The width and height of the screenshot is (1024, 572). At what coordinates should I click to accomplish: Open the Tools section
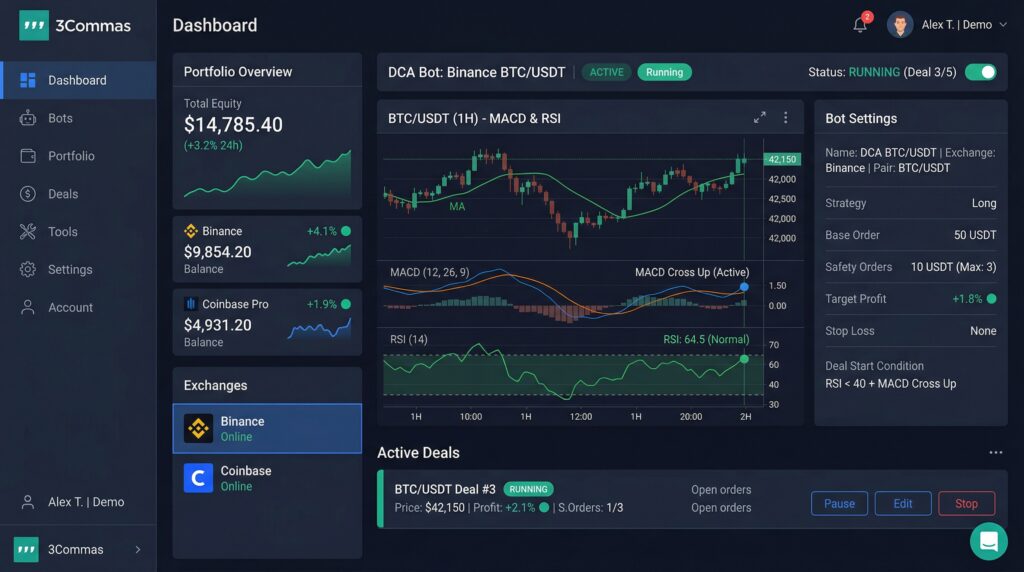click(78, 232)
